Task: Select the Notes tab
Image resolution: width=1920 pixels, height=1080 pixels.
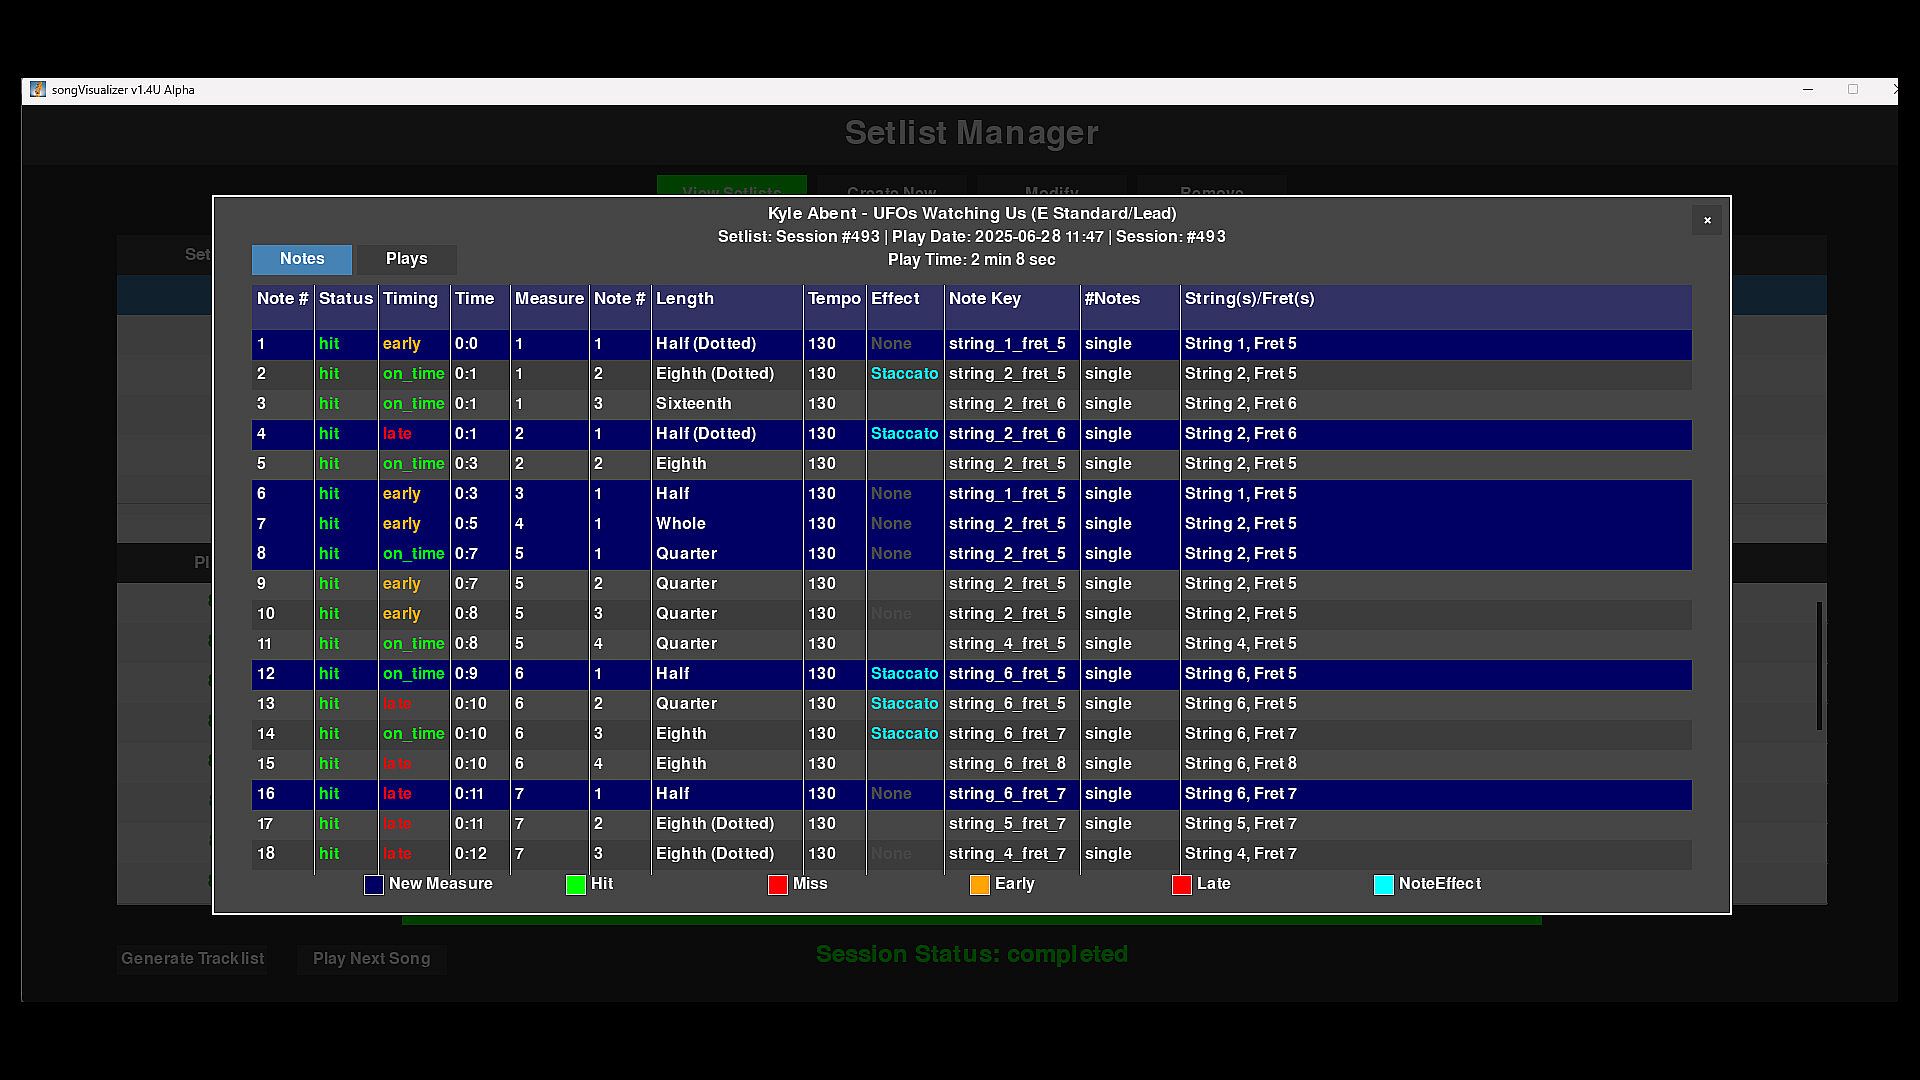Action: click(x=302, y=259)
